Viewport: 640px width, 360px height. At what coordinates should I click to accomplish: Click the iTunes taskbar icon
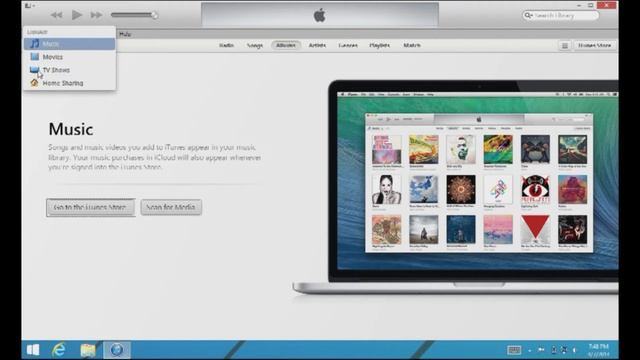(x=117, y=350)
